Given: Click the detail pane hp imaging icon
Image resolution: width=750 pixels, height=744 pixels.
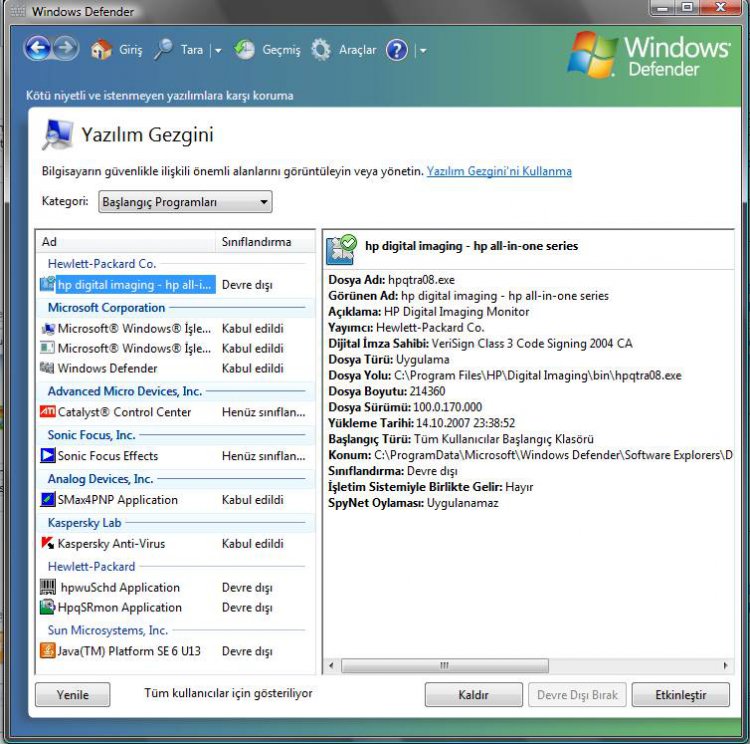Looking at the screenshot, I should pyautogui.click(x=341, y=249).
